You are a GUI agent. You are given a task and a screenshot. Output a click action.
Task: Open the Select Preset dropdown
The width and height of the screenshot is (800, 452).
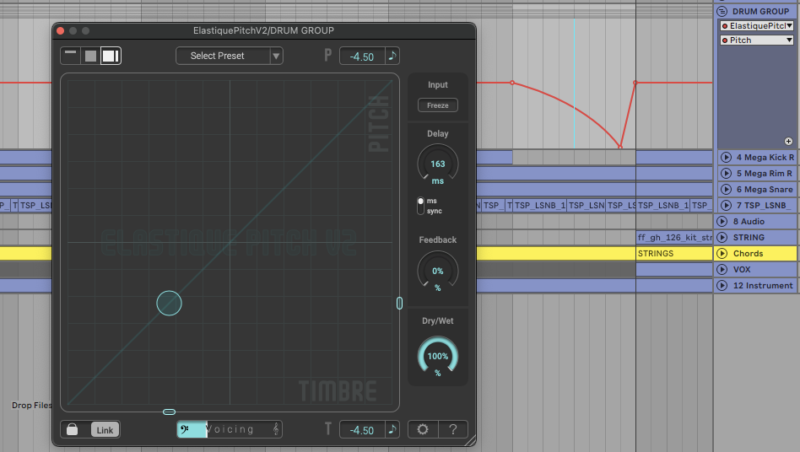pyautogui.click(x=229, y=56)
